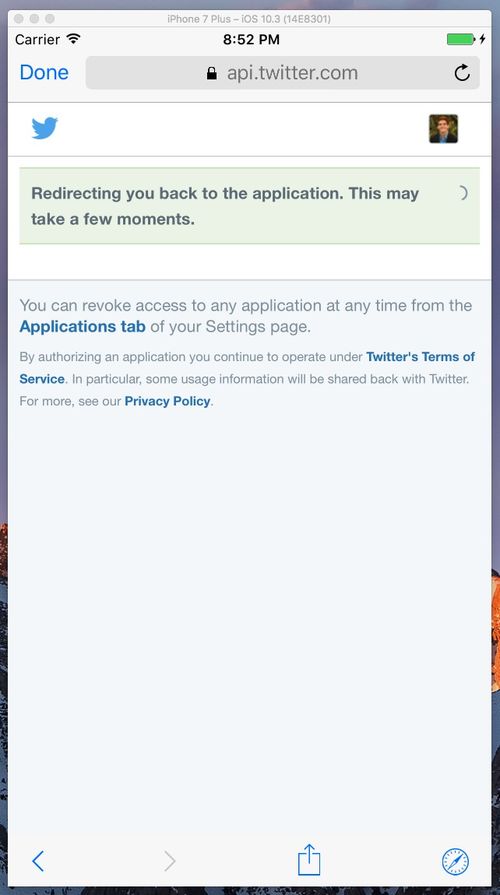The image size is (500, 895).
Task: Tap the 8:52 PM clock in the status bar
Action: tap(251, 39)
